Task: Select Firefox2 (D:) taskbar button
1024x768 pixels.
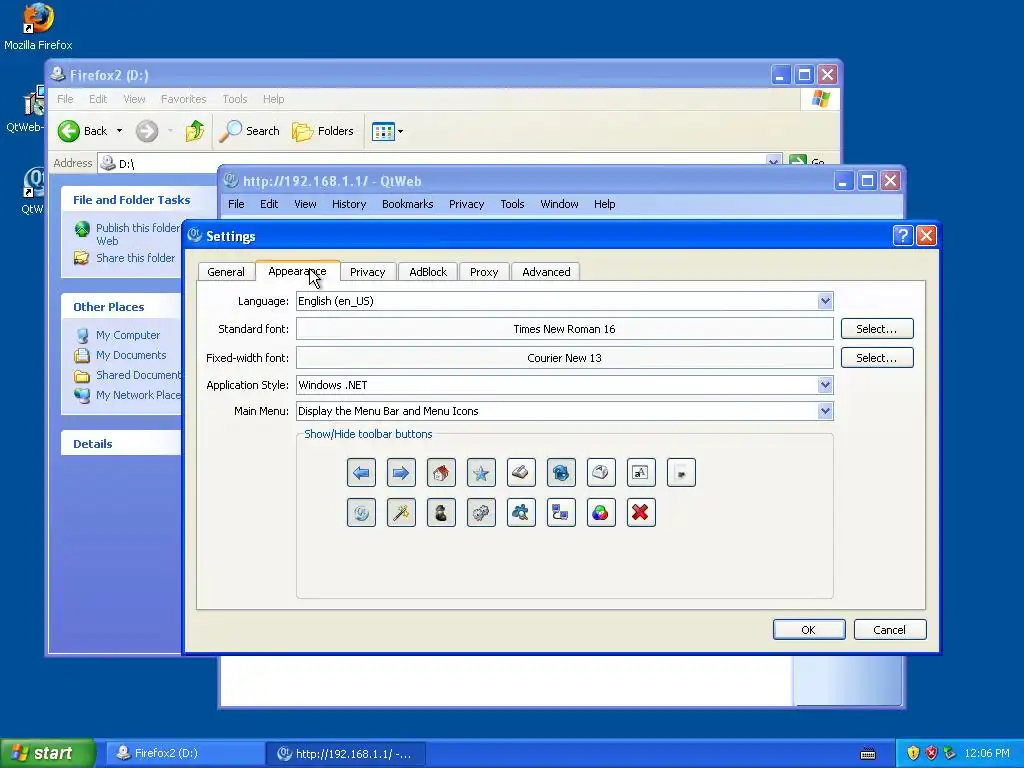Action: [183, 753]
